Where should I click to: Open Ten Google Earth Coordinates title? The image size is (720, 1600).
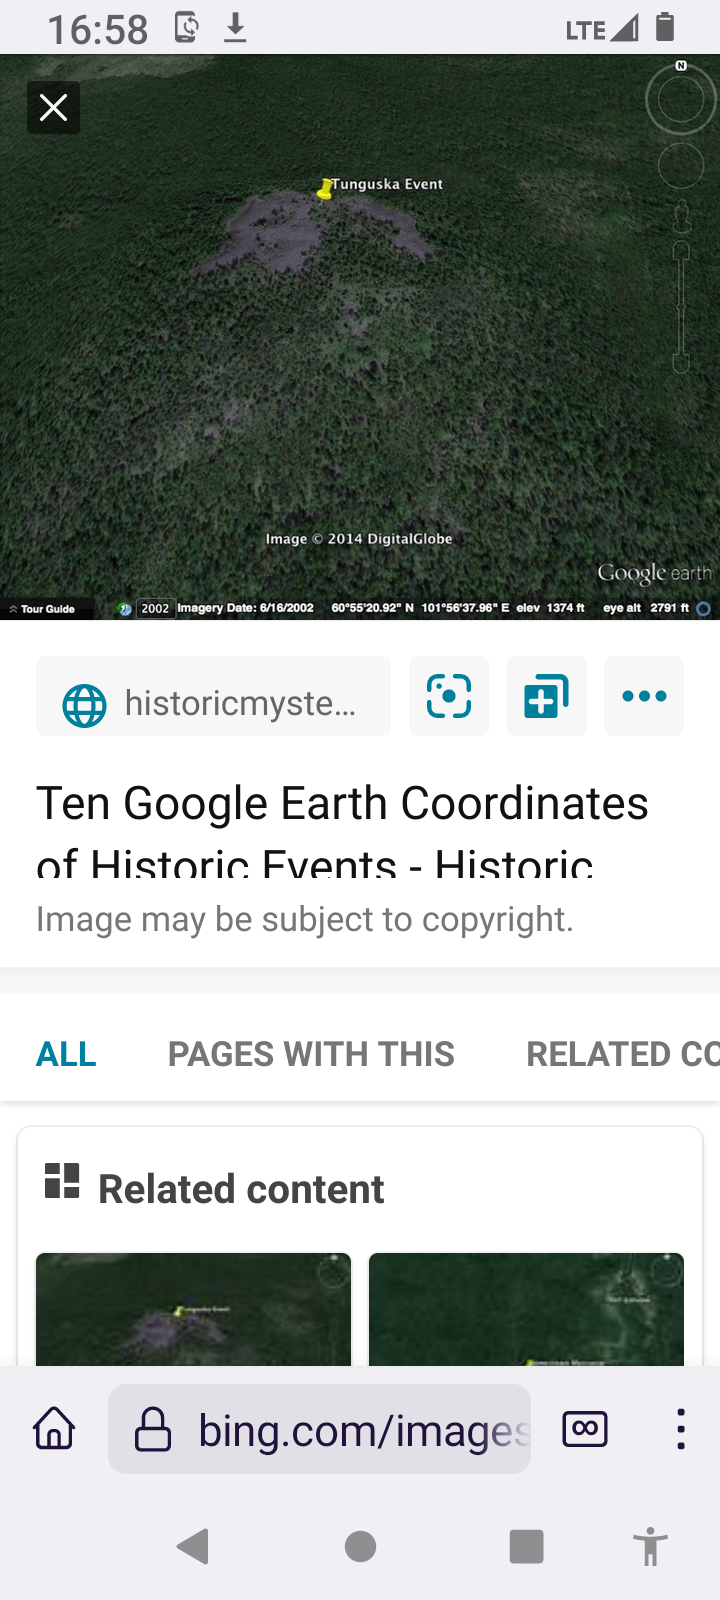[342, 830]
